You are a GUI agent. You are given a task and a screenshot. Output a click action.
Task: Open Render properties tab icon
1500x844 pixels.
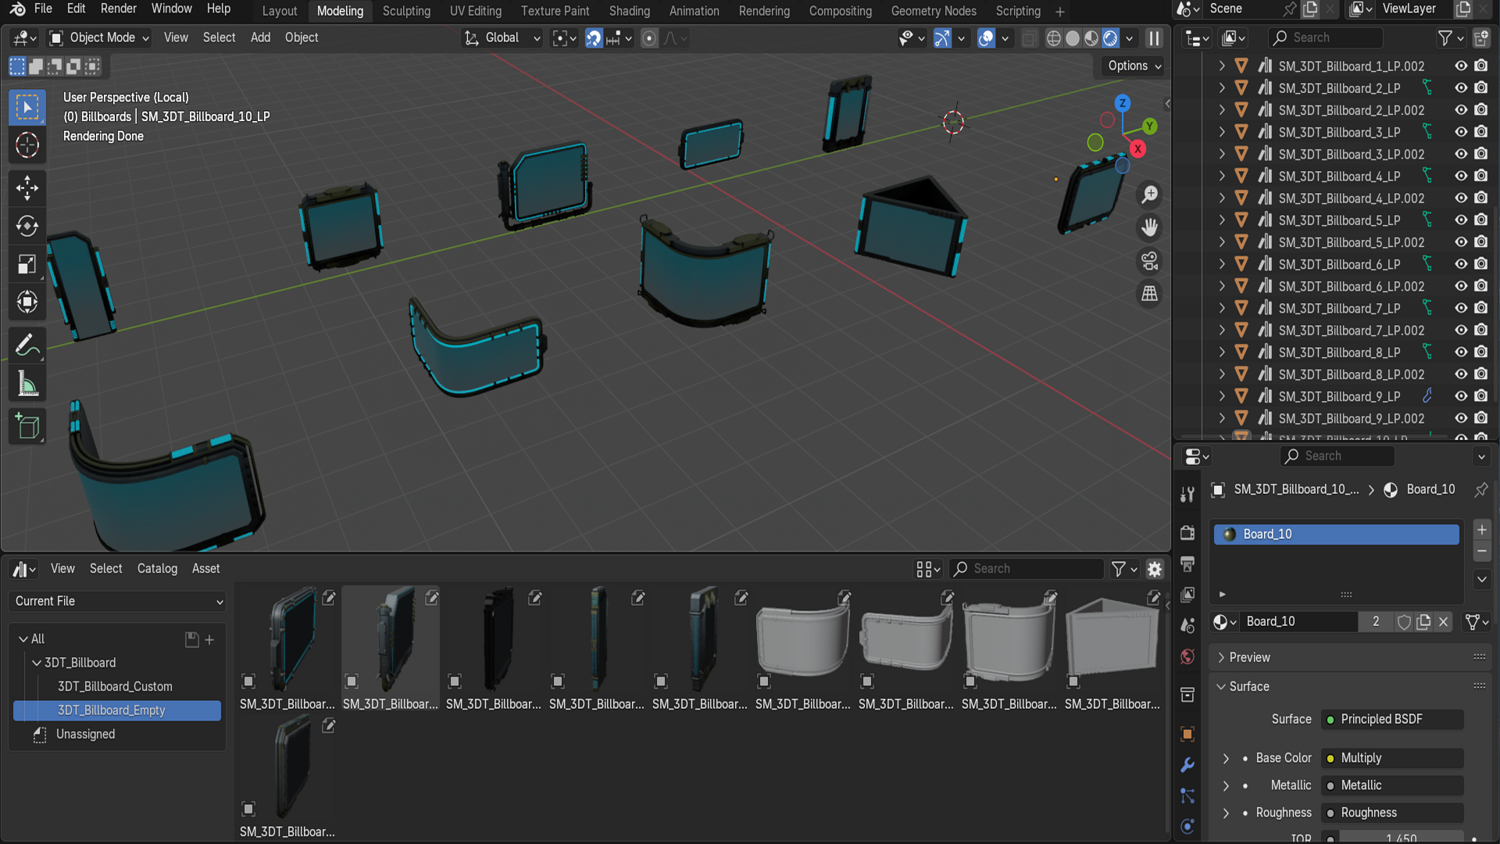pos(1187,532)
